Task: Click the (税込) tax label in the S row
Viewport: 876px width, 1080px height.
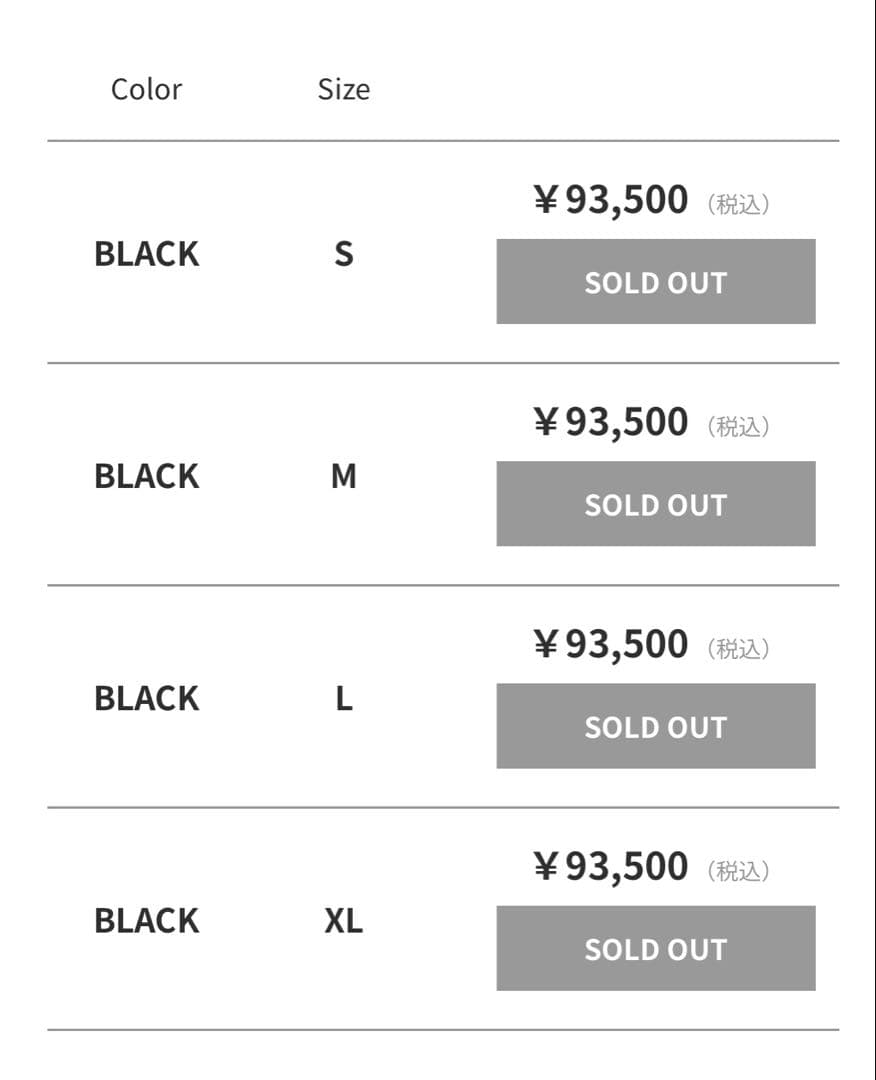Action: 738,204
